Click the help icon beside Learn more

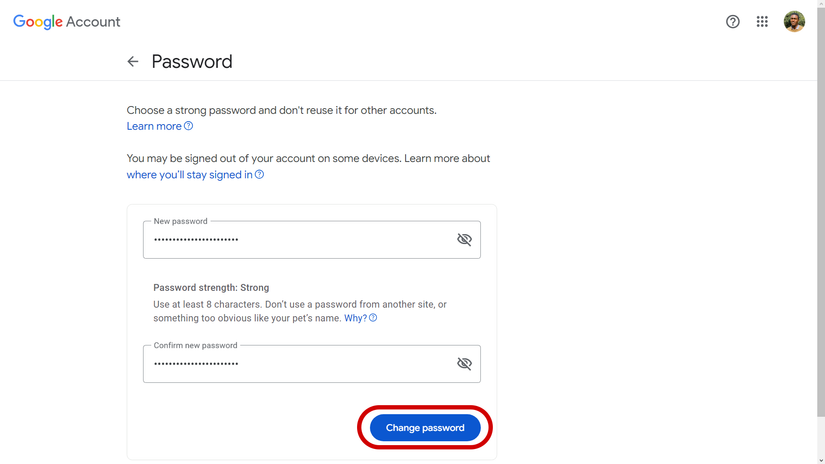[x=188, y=126]
